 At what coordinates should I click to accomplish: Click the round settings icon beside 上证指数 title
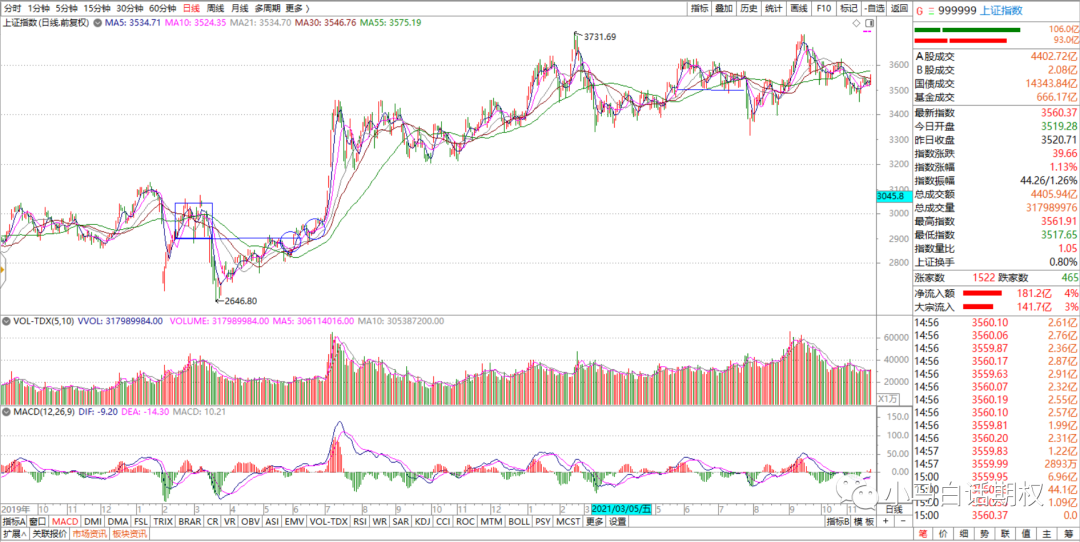point(97,22)
